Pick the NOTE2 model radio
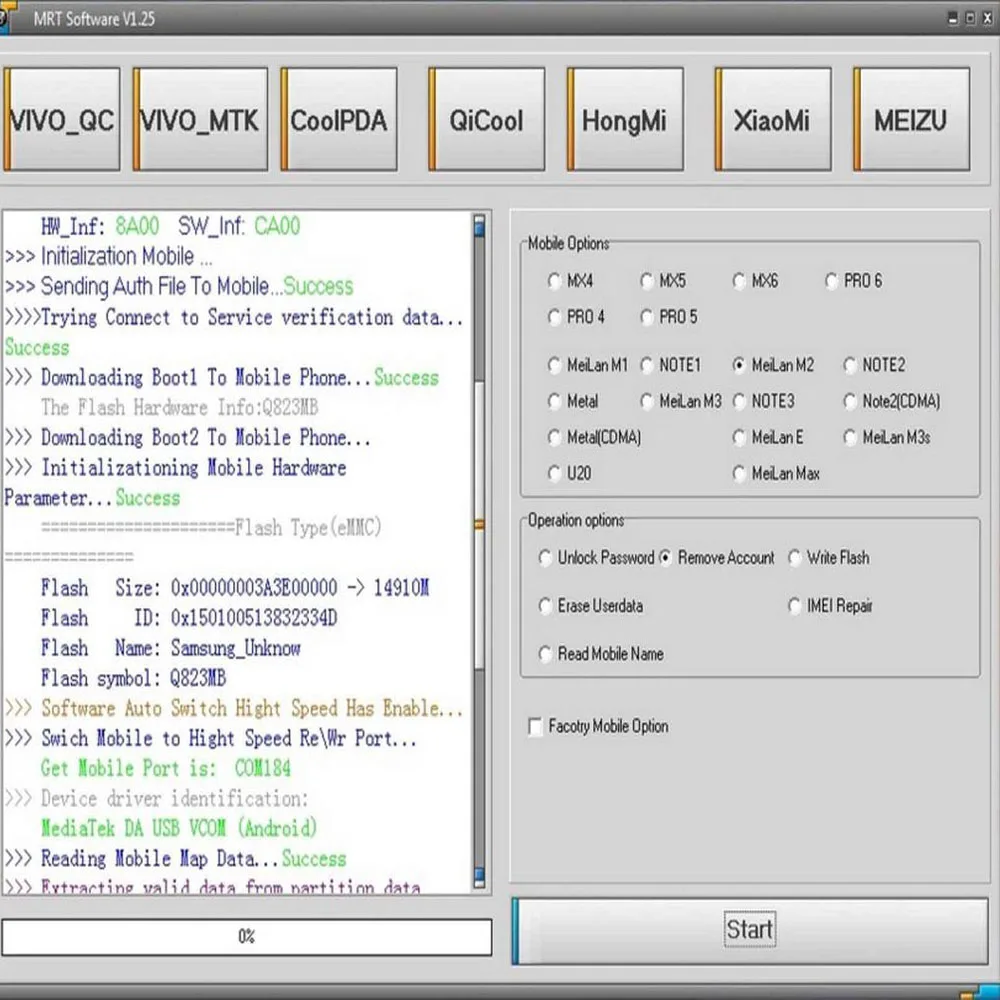Viewport: 1000px width, 1000px height. pyautogui.click(x=874, y=365)
